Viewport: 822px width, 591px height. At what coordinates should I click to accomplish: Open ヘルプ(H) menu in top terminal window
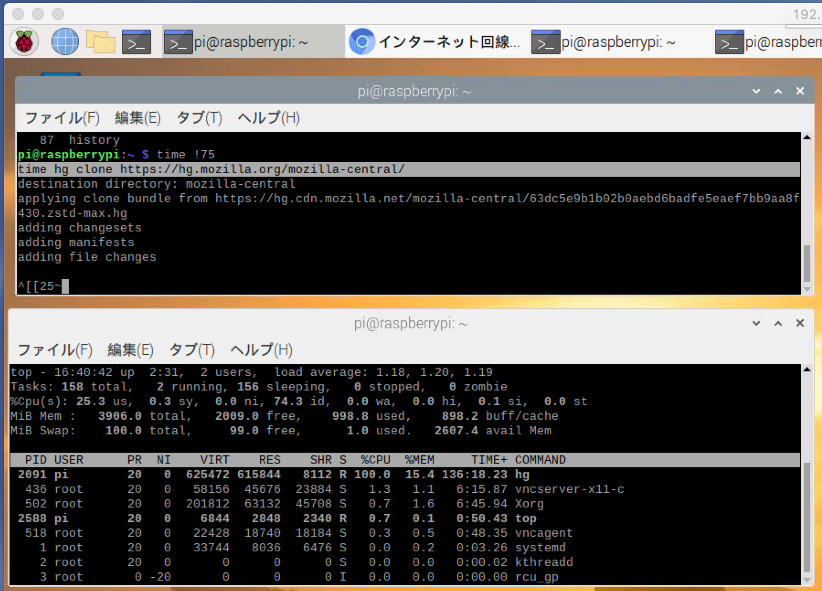click(261, 350)
